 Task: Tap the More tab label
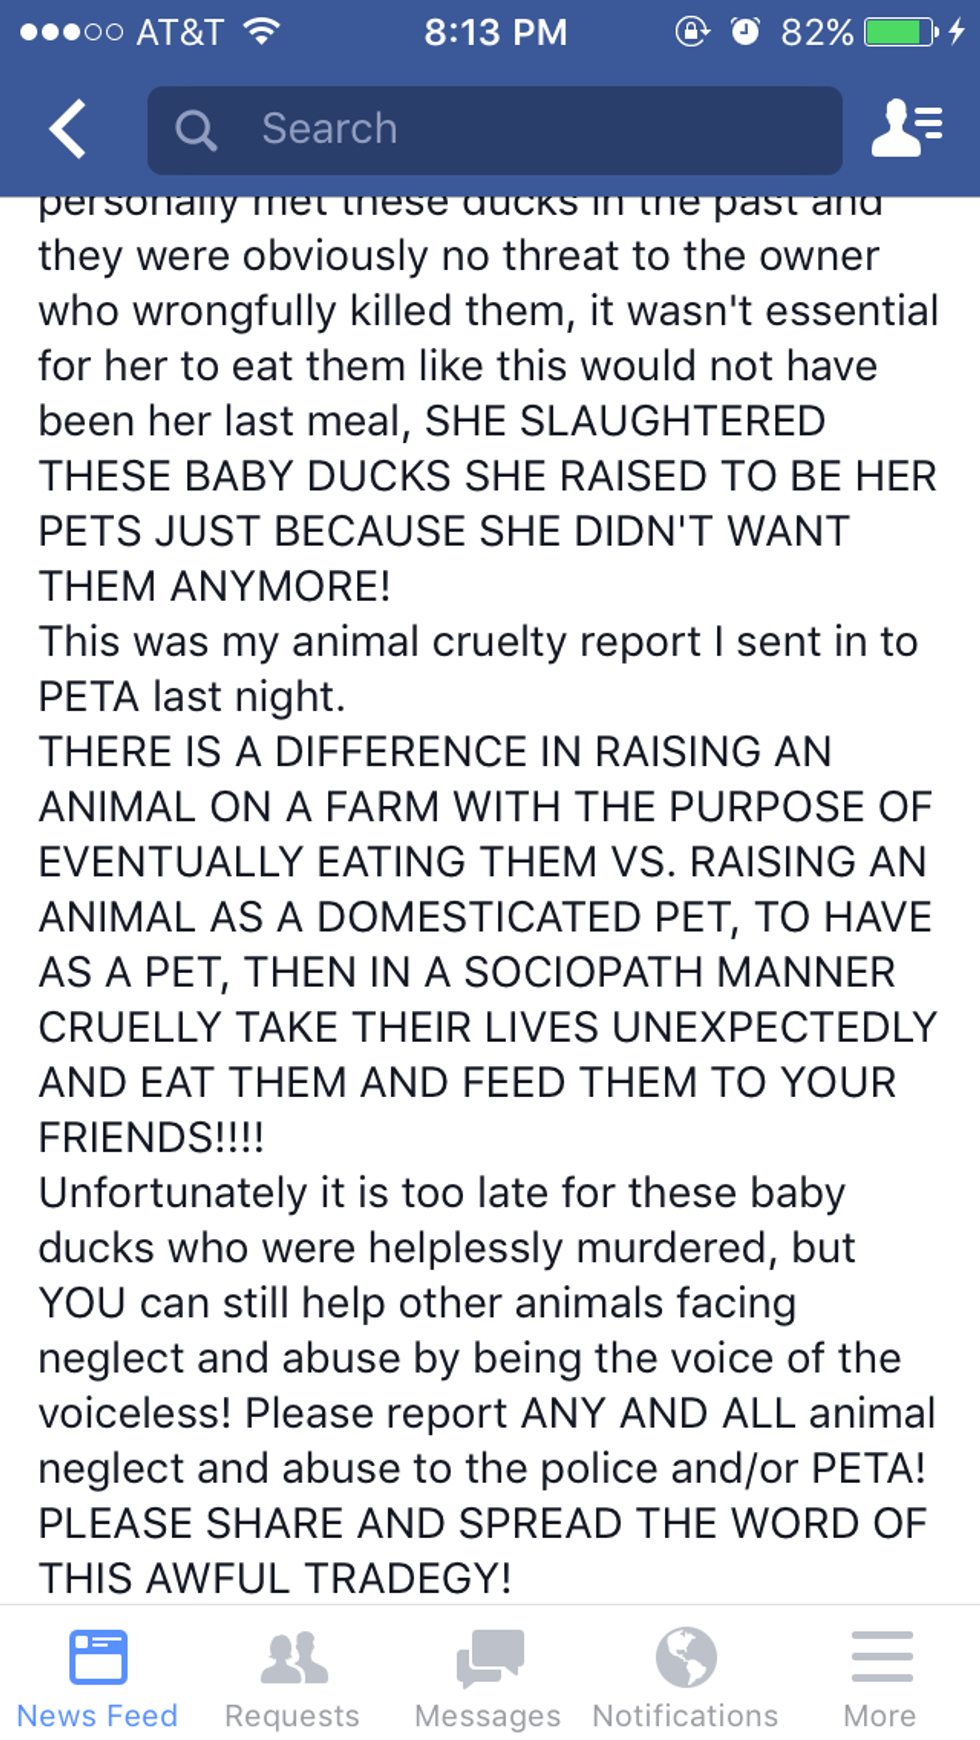880,1716
